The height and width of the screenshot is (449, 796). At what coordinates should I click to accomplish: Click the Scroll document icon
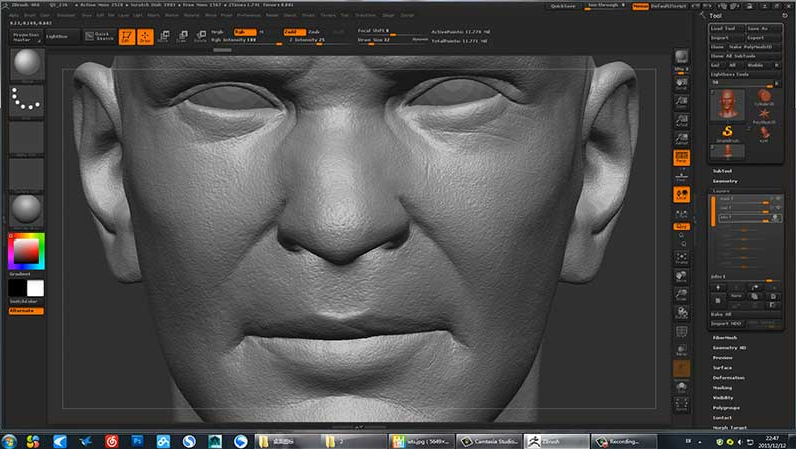coord(681,84)
